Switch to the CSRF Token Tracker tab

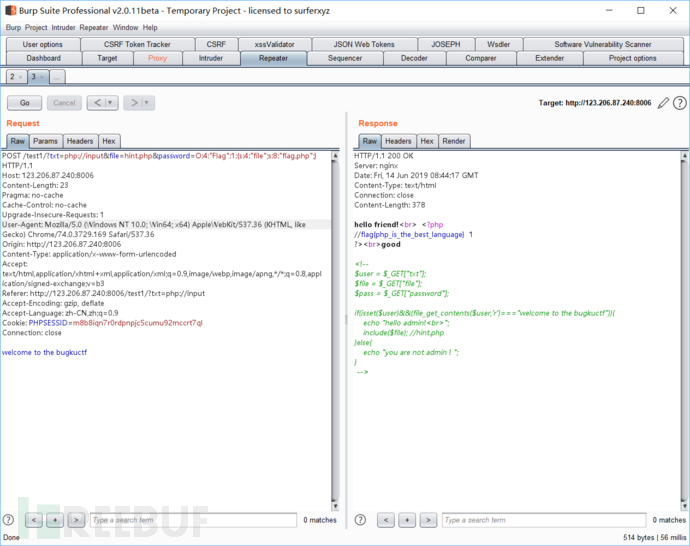pyautogui.click(x=137, y=44)
